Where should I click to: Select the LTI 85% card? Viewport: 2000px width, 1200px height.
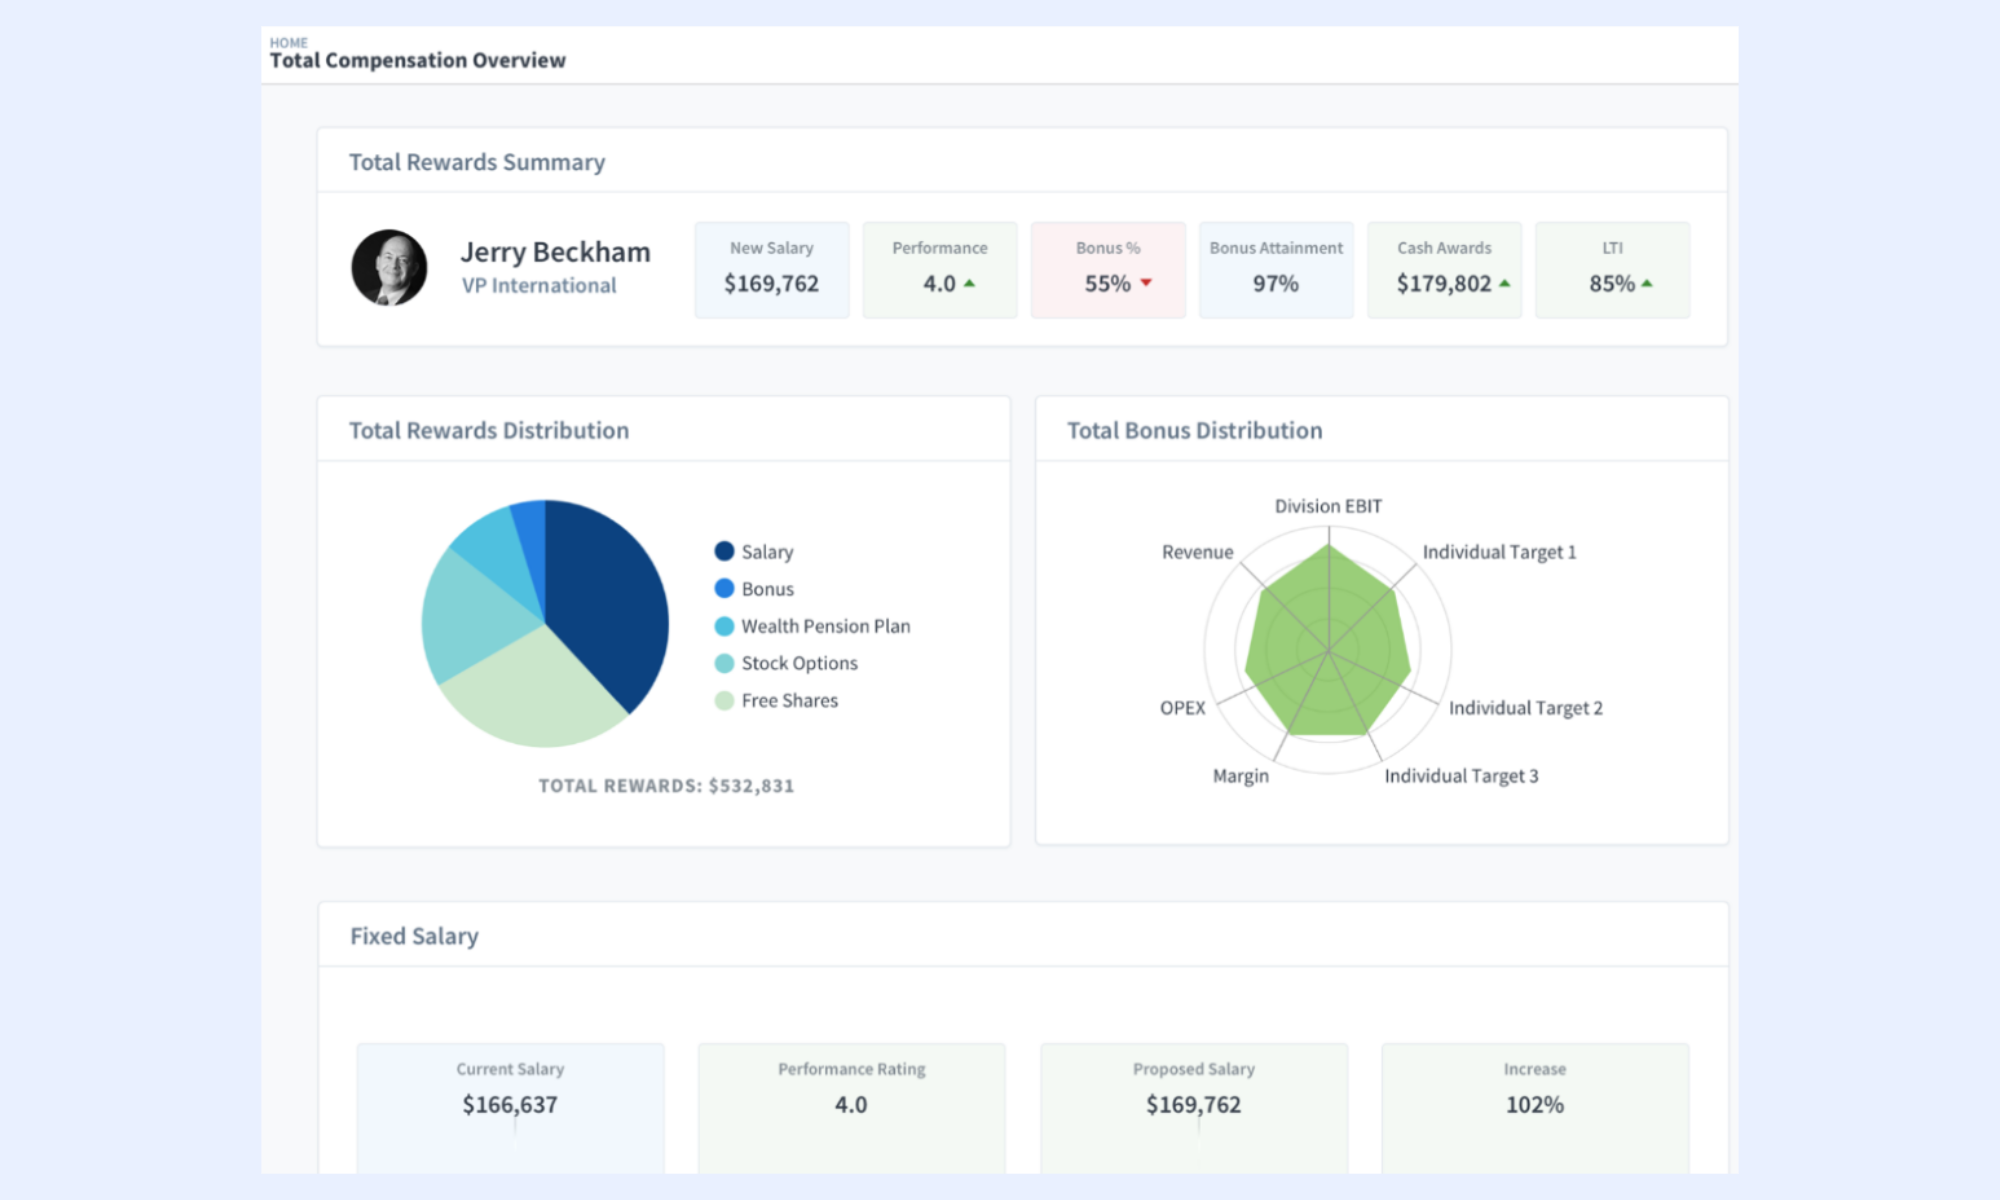1613,270
